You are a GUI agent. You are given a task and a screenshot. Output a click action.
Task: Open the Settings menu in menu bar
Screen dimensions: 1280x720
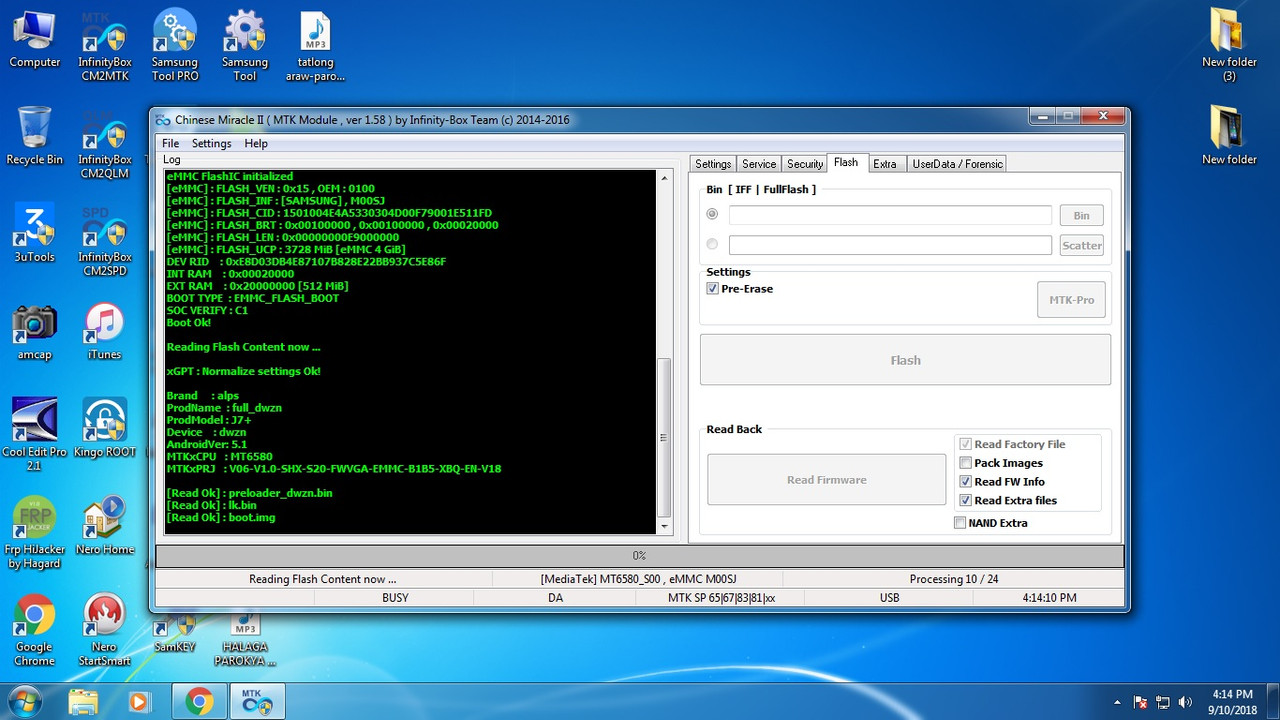212,143
